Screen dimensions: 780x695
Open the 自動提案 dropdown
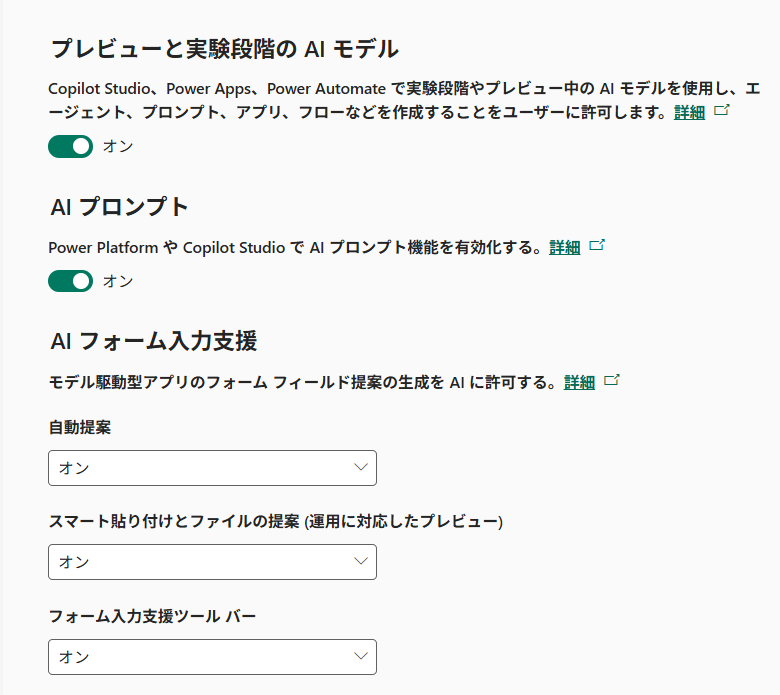coord(212,467)
